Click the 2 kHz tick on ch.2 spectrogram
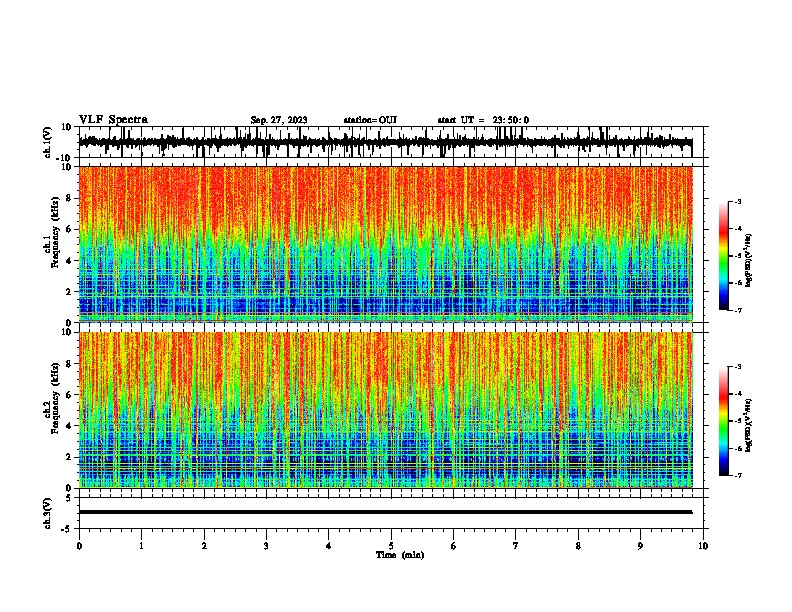The width and height of the screenshot is (792, 612). click(70, 457)
